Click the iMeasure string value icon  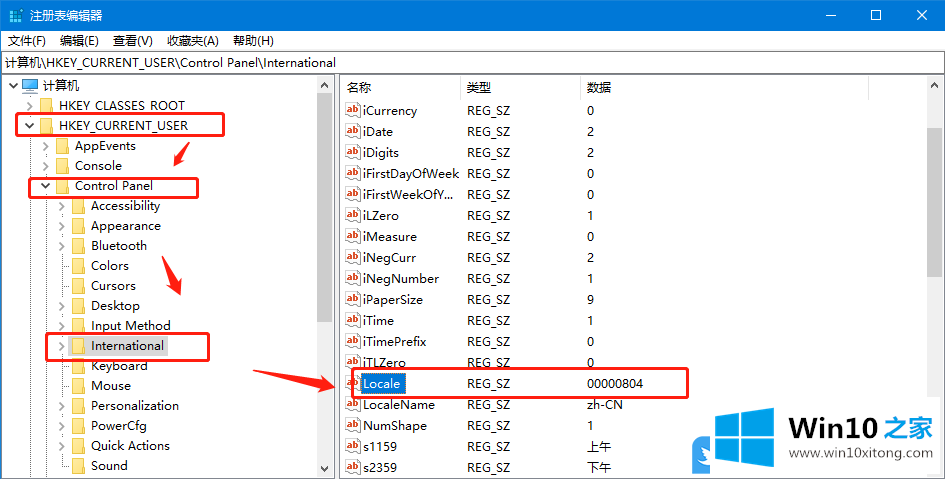click(353, 236)
